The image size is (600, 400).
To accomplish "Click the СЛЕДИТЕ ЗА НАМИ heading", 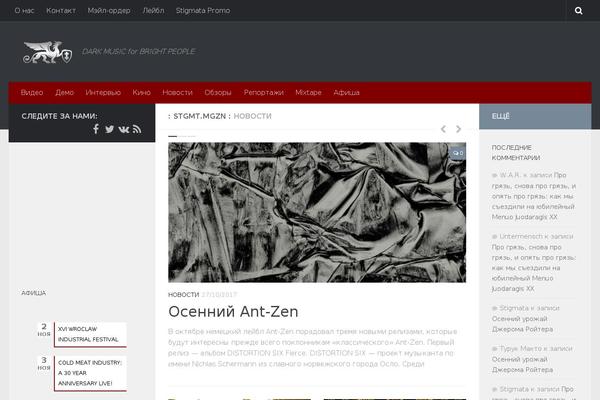I will pos(59,116).
